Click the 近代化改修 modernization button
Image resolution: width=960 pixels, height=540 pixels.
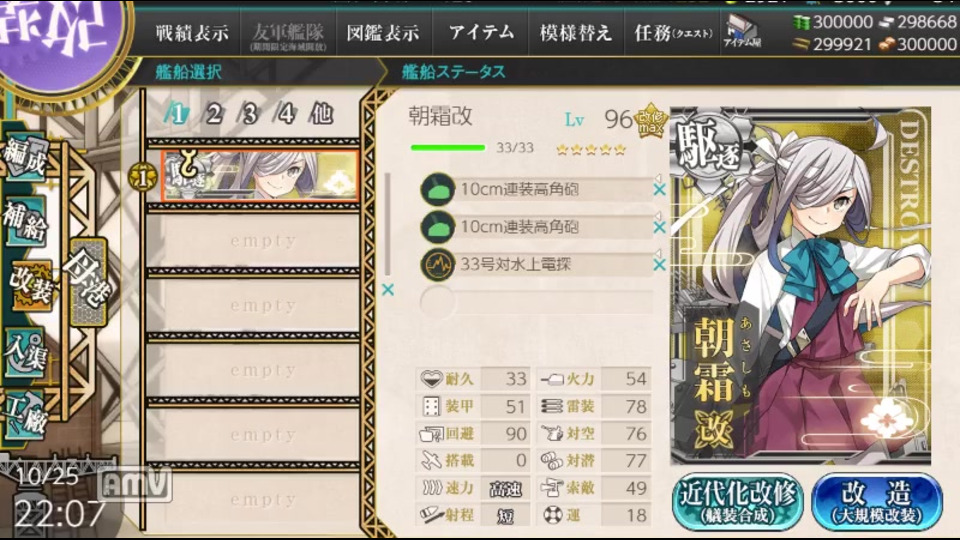click(738, 501)
